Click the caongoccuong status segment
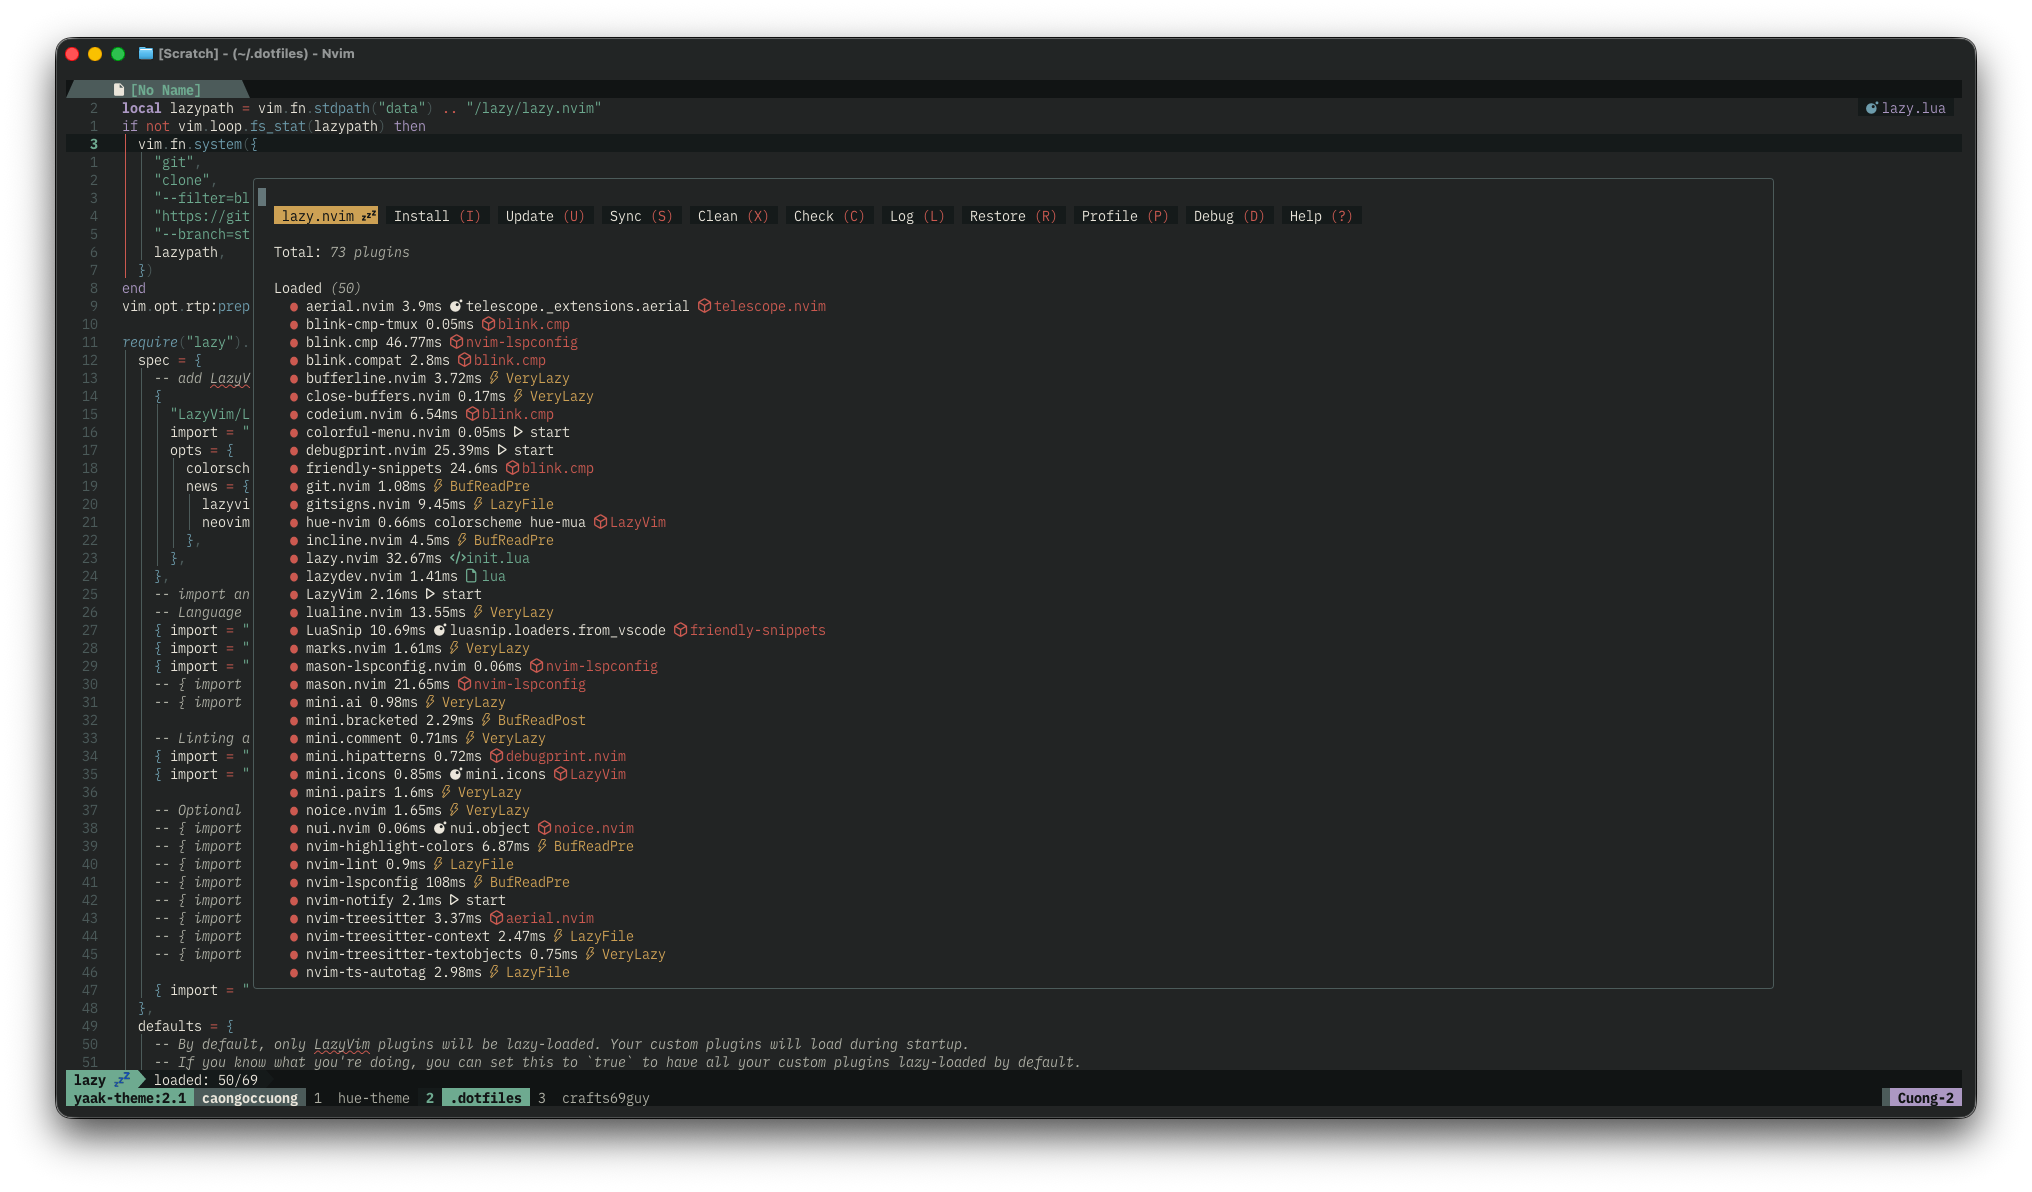This screenshot has height=1192, width=2032. pyautogui.click(x=250, y=1098)
